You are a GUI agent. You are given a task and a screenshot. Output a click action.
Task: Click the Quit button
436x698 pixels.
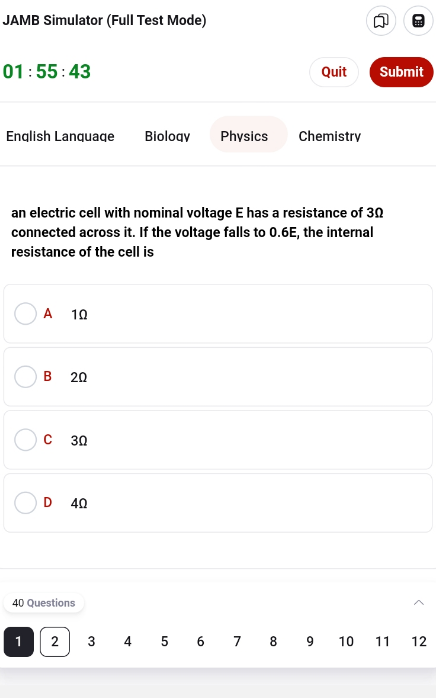334,72
